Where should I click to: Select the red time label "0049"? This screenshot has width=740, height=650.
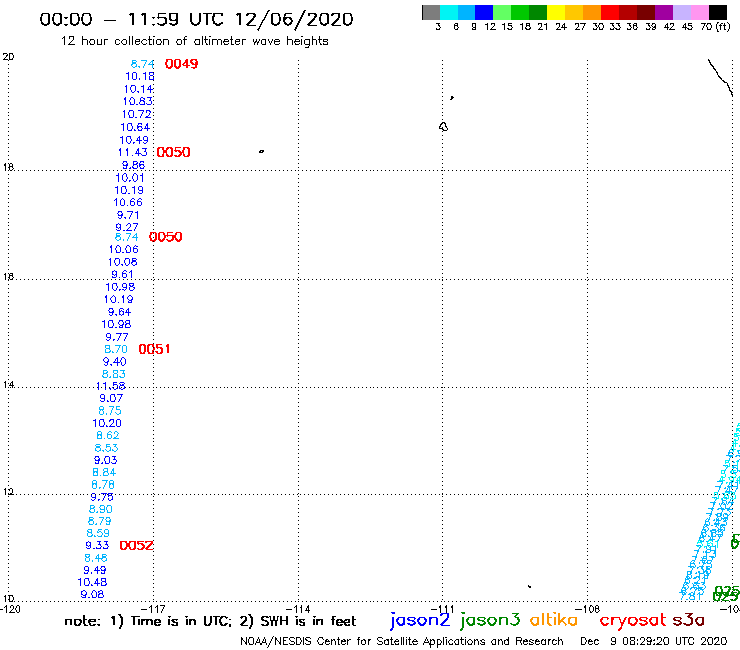[181, 64]
